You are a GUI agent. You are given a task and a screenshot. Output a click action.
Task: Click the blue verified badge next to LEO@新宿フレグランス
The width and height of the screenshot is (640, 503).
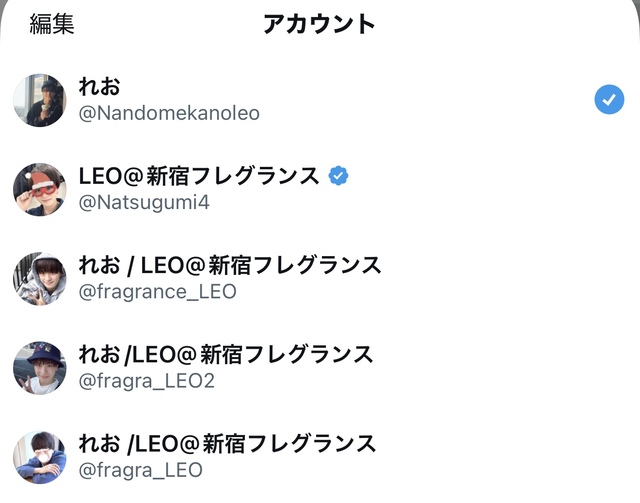coord(339,176)
